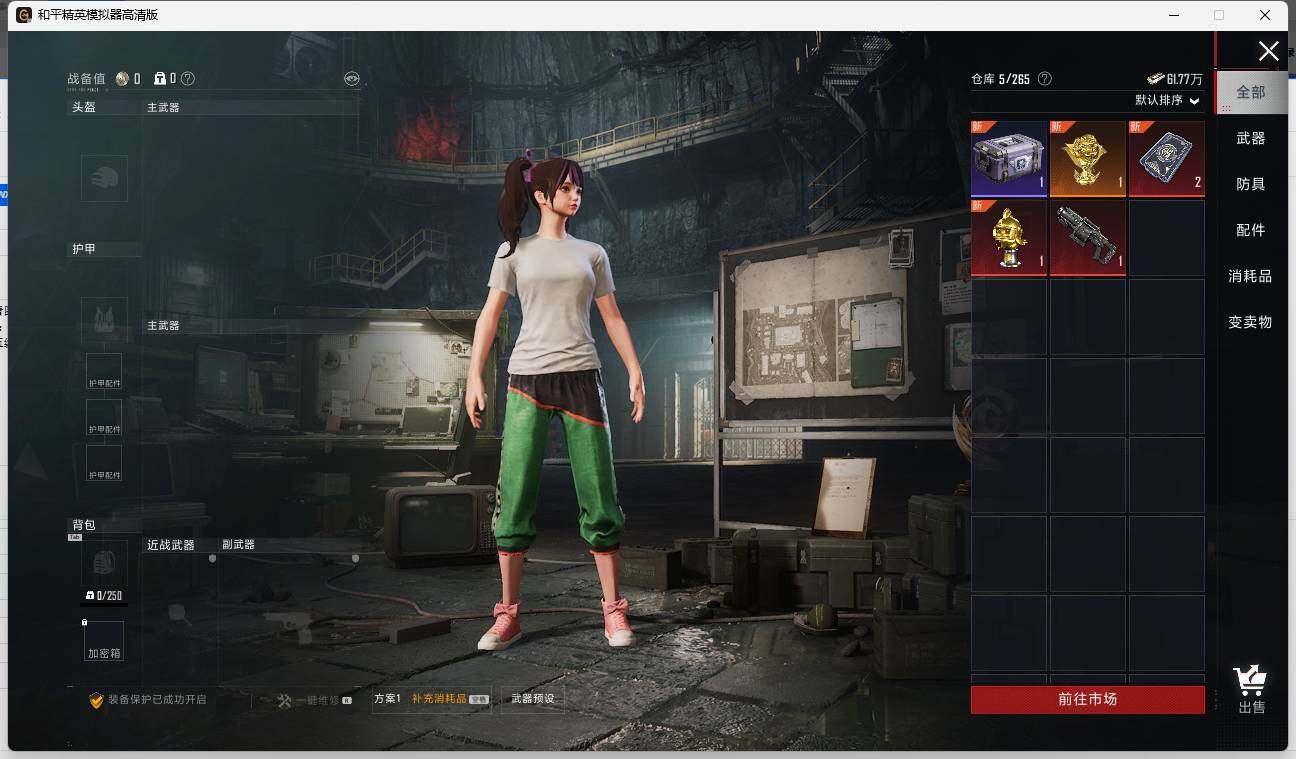The height and width of the screenshot is (759, 1296).
Task: Select the second 护甲配件 attachment slot
Action: [x=104, y=418]
